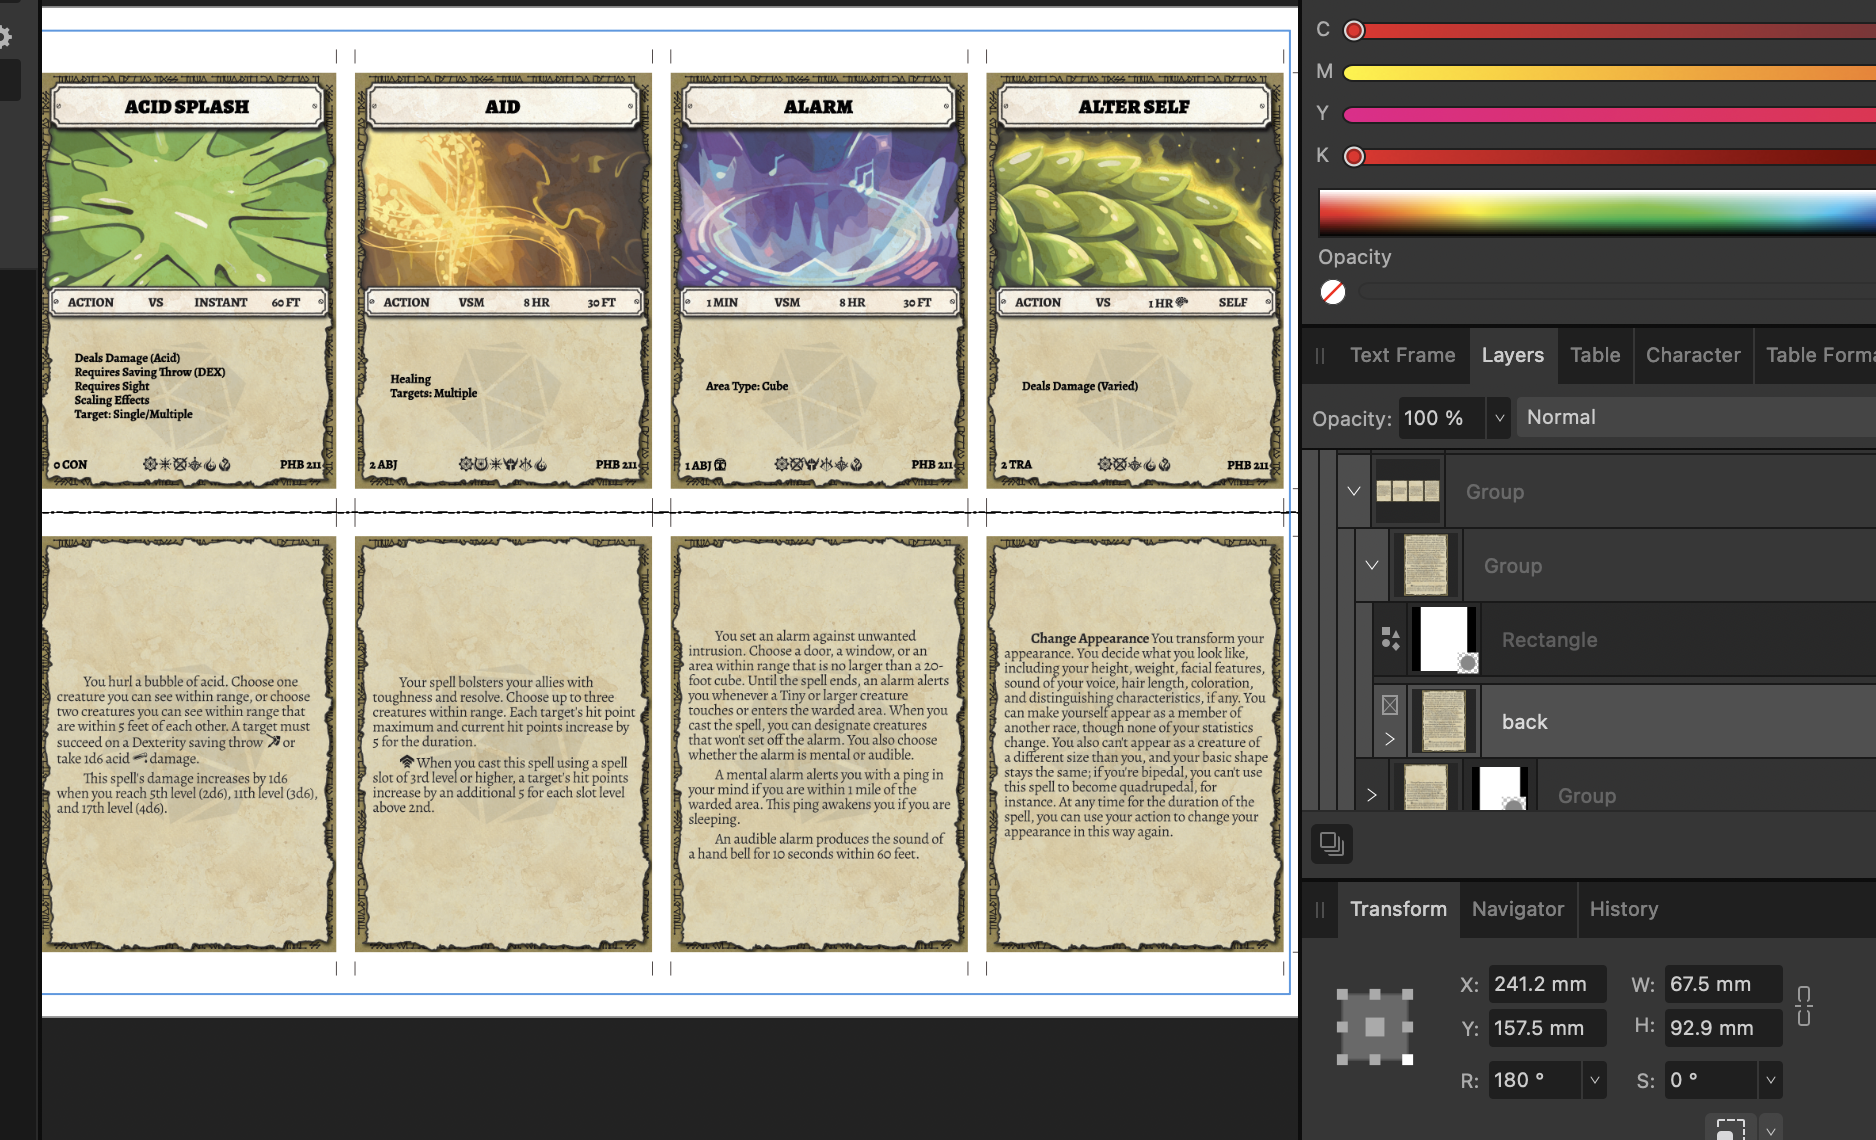Viewport: 1876px width, 1140px height.
Task: Switch to the Character tab
Action: 1693,355
